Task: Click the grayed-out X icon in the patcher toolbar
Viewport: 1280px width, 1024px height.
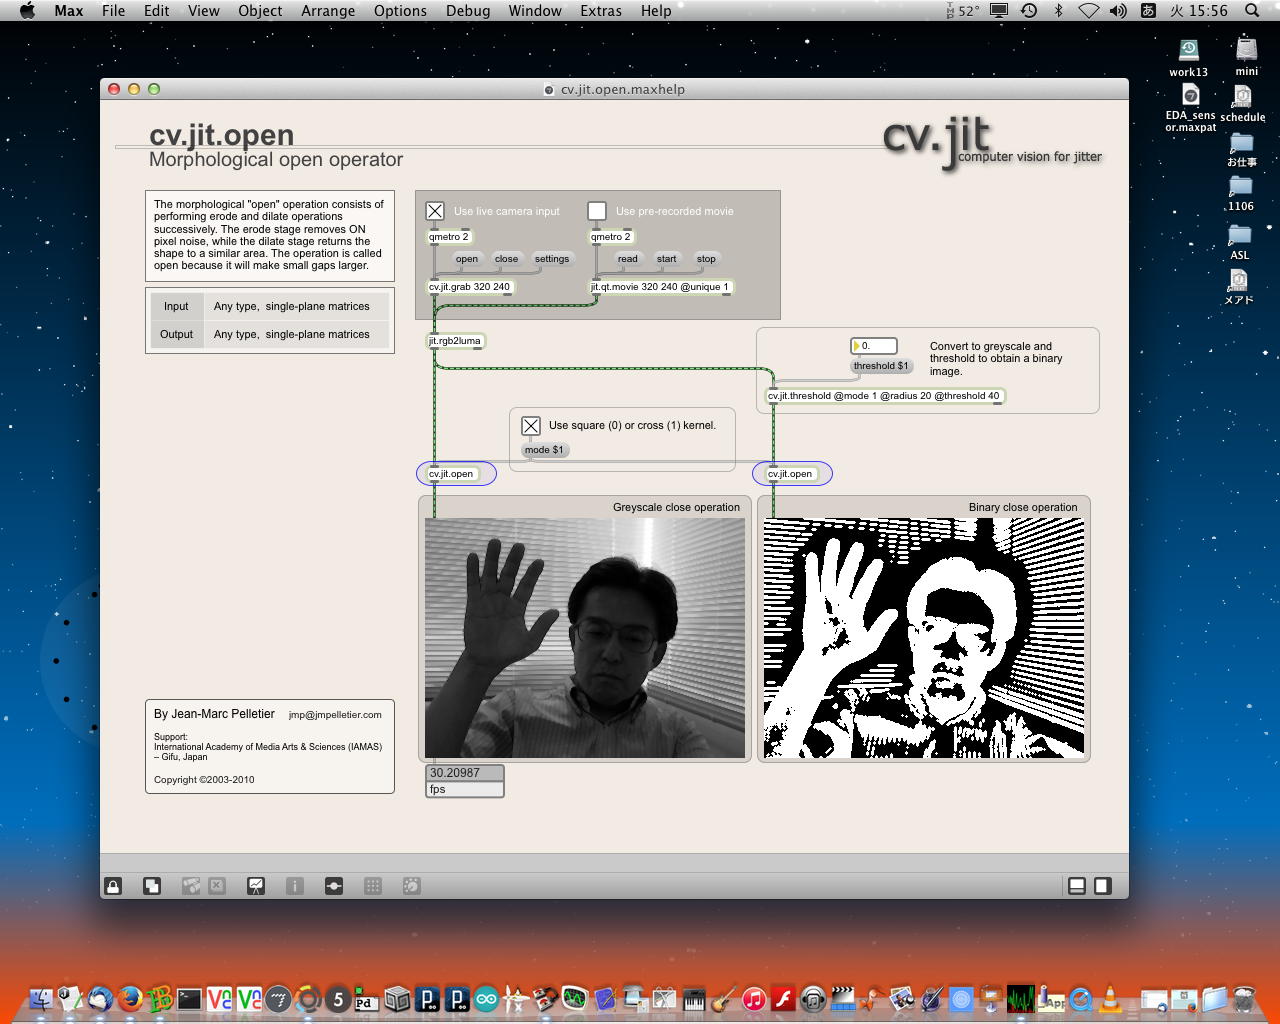Action: 217,886
